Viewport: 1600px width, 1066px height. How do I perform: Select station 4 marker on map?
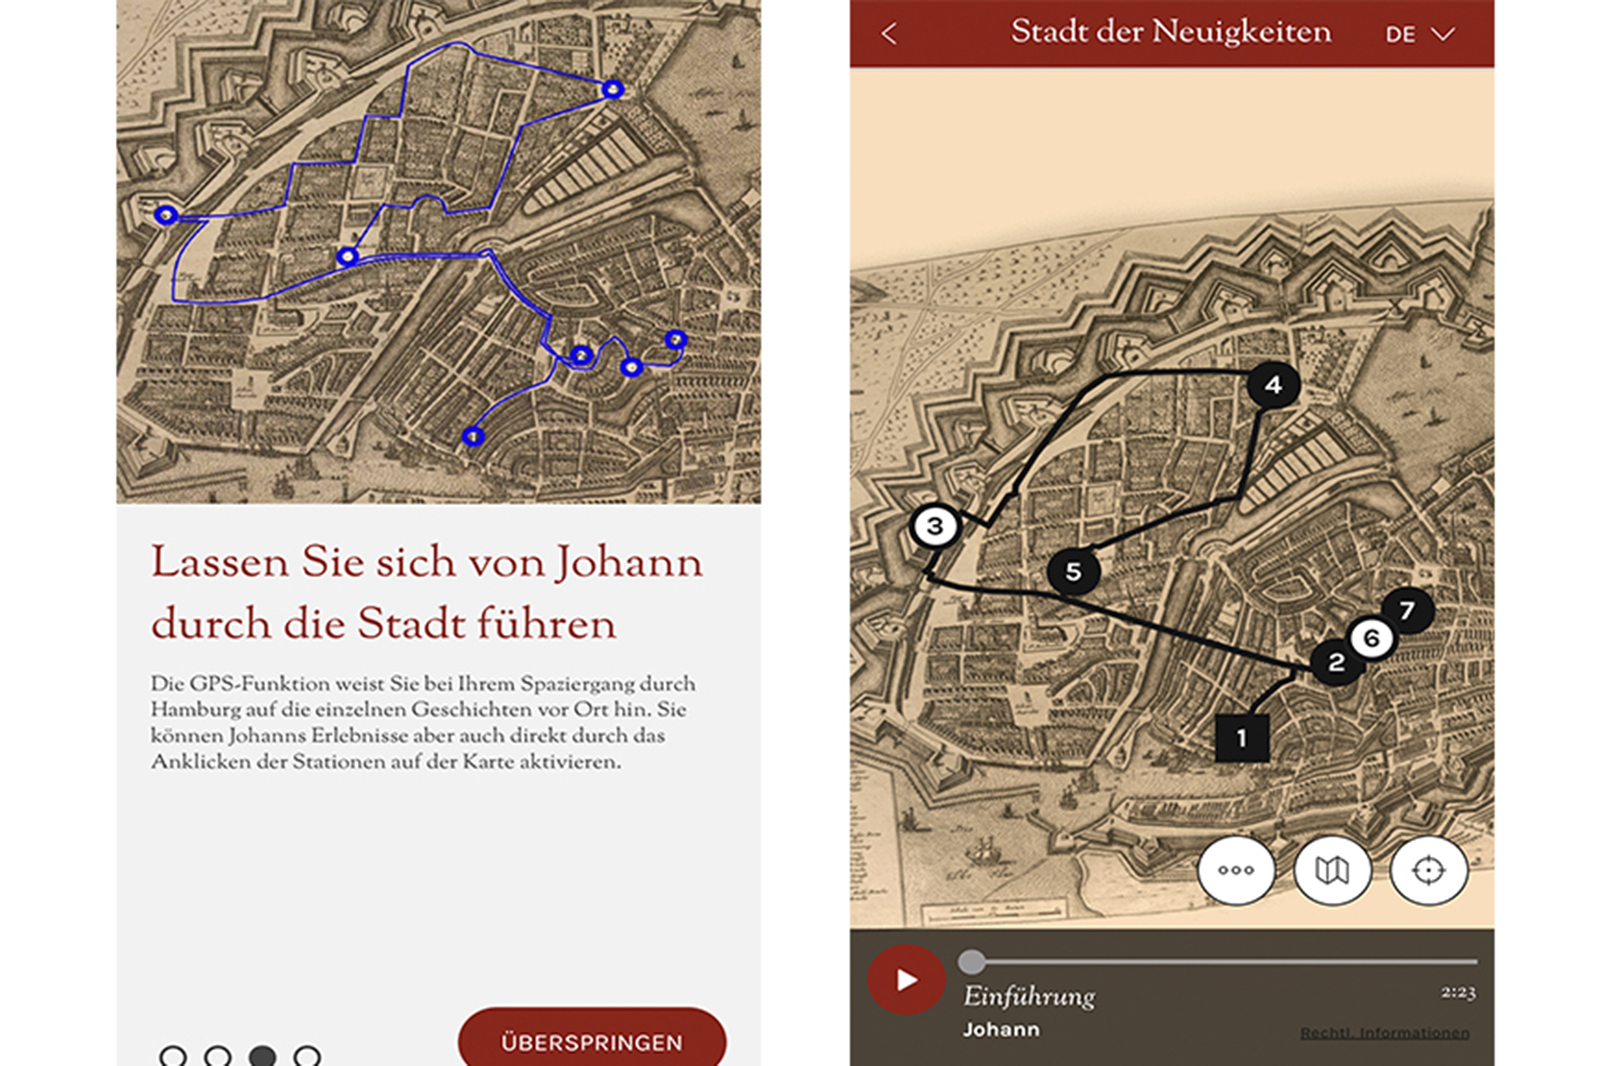pos(1273,385)
